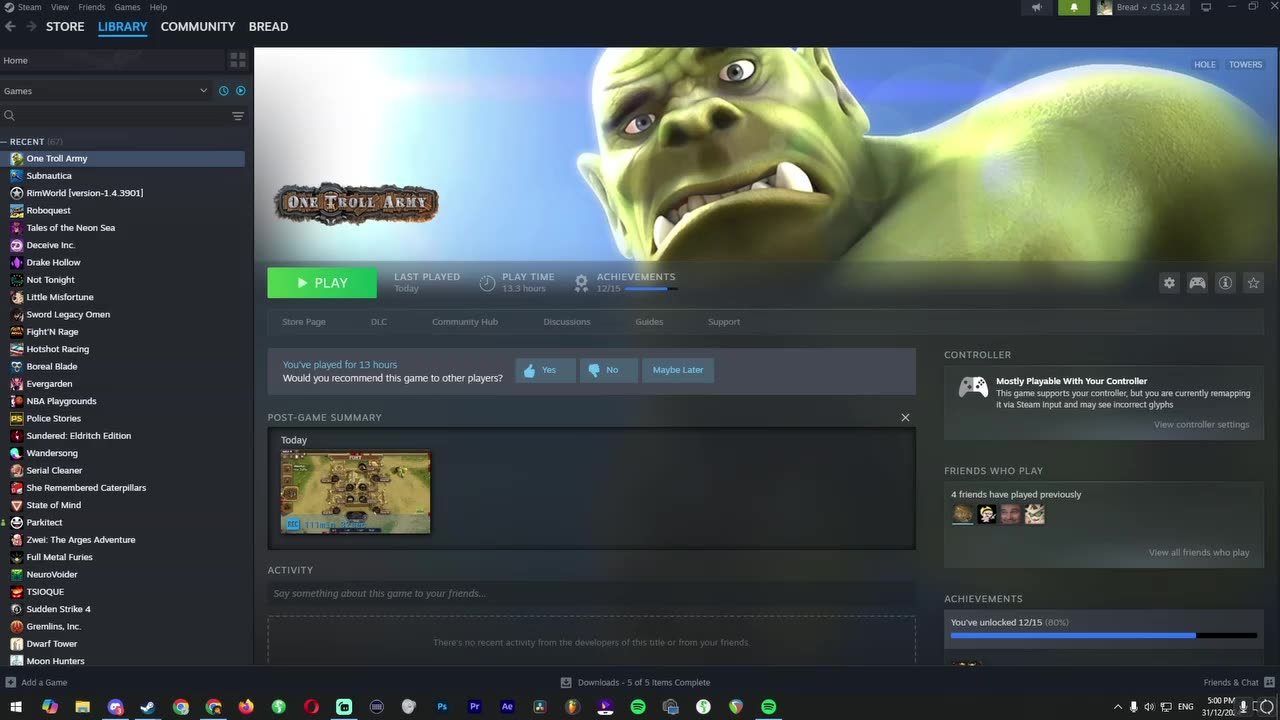Open today's post-game screenshot thumbnail

(356, 492)
